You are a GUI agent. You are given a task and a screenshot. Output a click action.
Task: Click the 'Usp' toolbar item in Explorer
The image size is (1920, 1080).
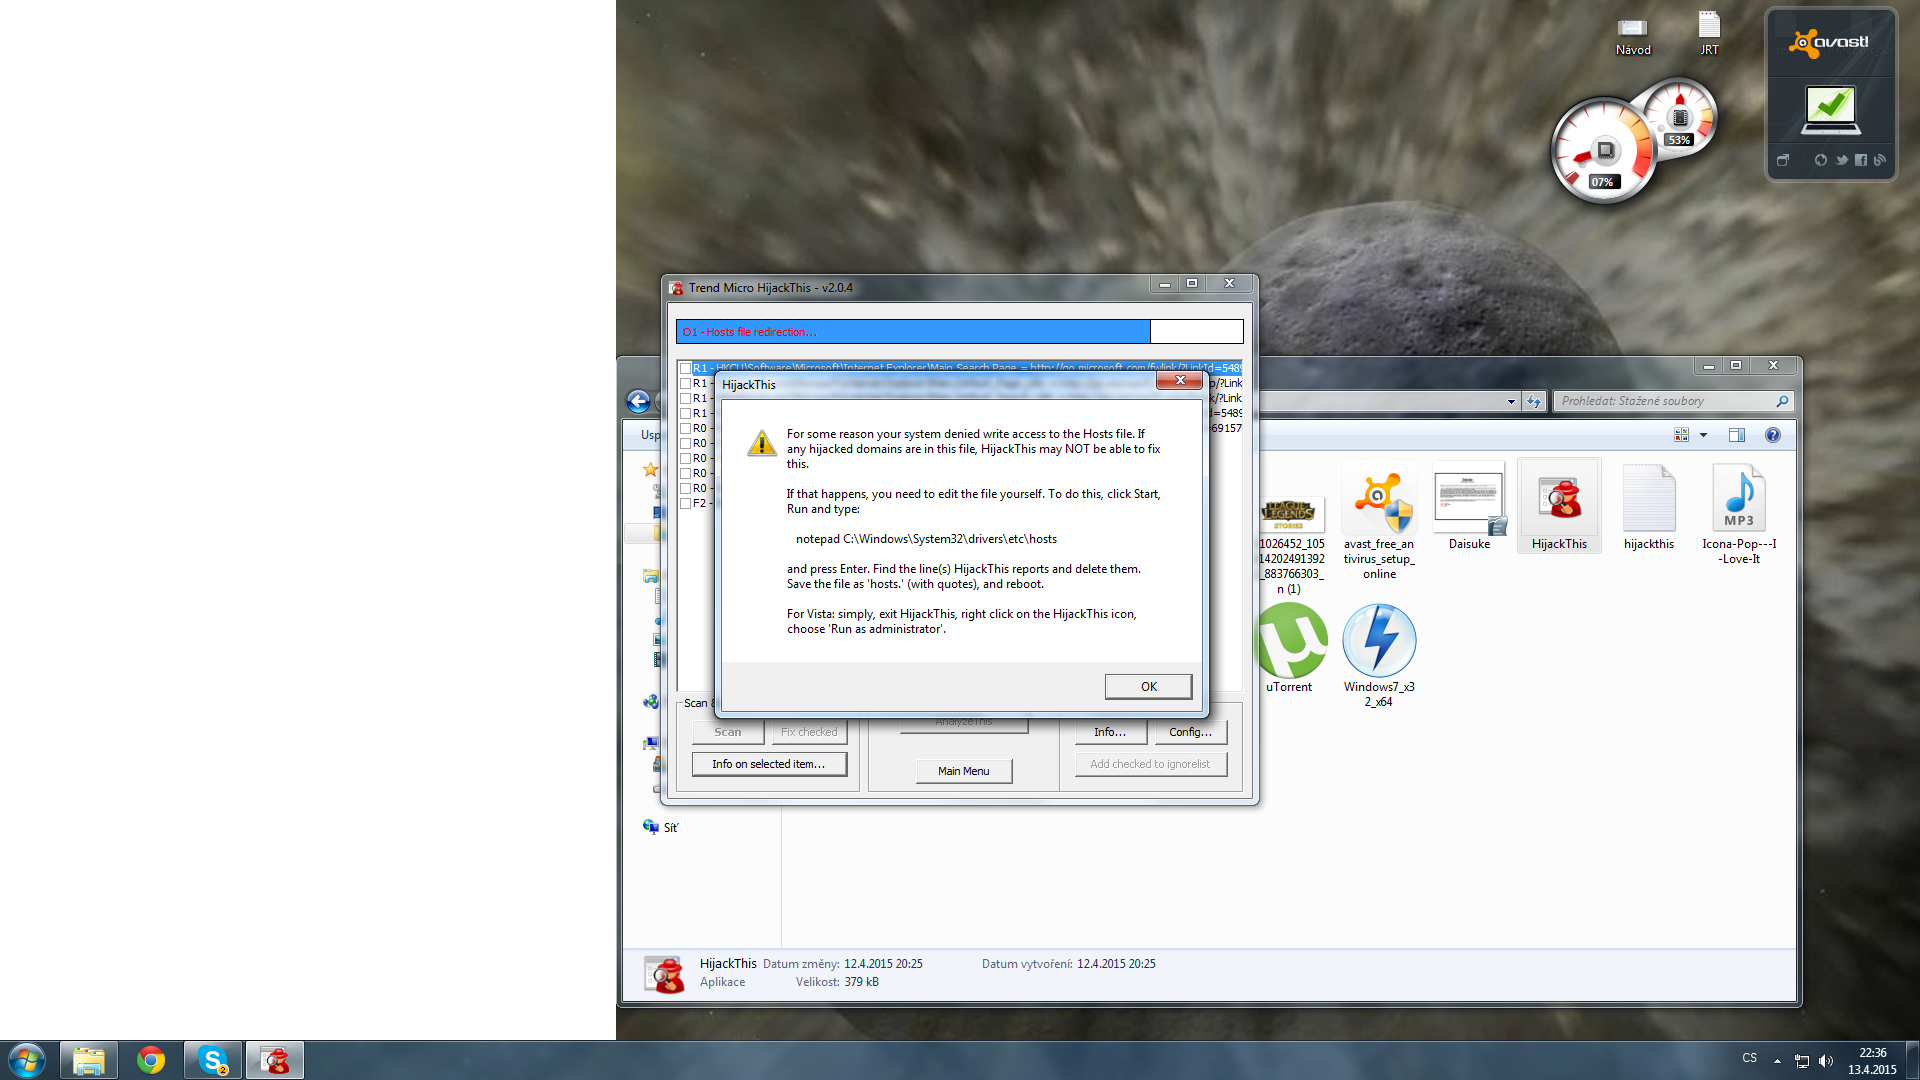click(650, 435)
